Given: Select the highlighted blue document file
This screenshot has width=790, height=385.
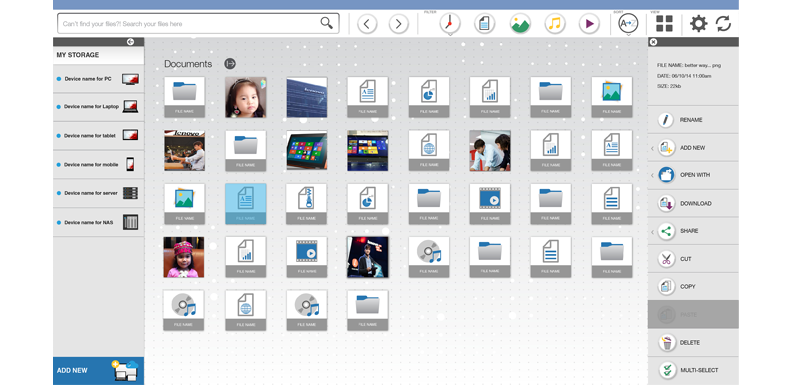Looking at the screenshot, I should click(245, 204).
